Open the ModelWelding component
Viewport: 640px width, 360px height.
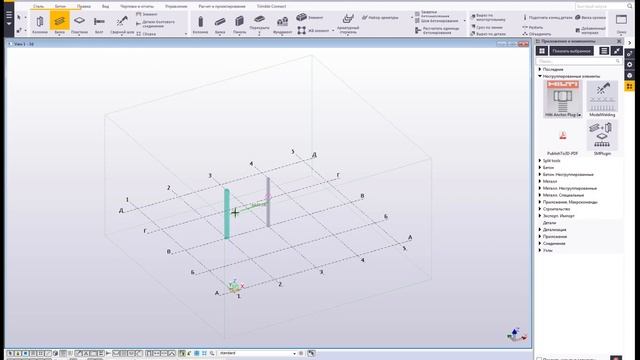(x=602, y=99)
